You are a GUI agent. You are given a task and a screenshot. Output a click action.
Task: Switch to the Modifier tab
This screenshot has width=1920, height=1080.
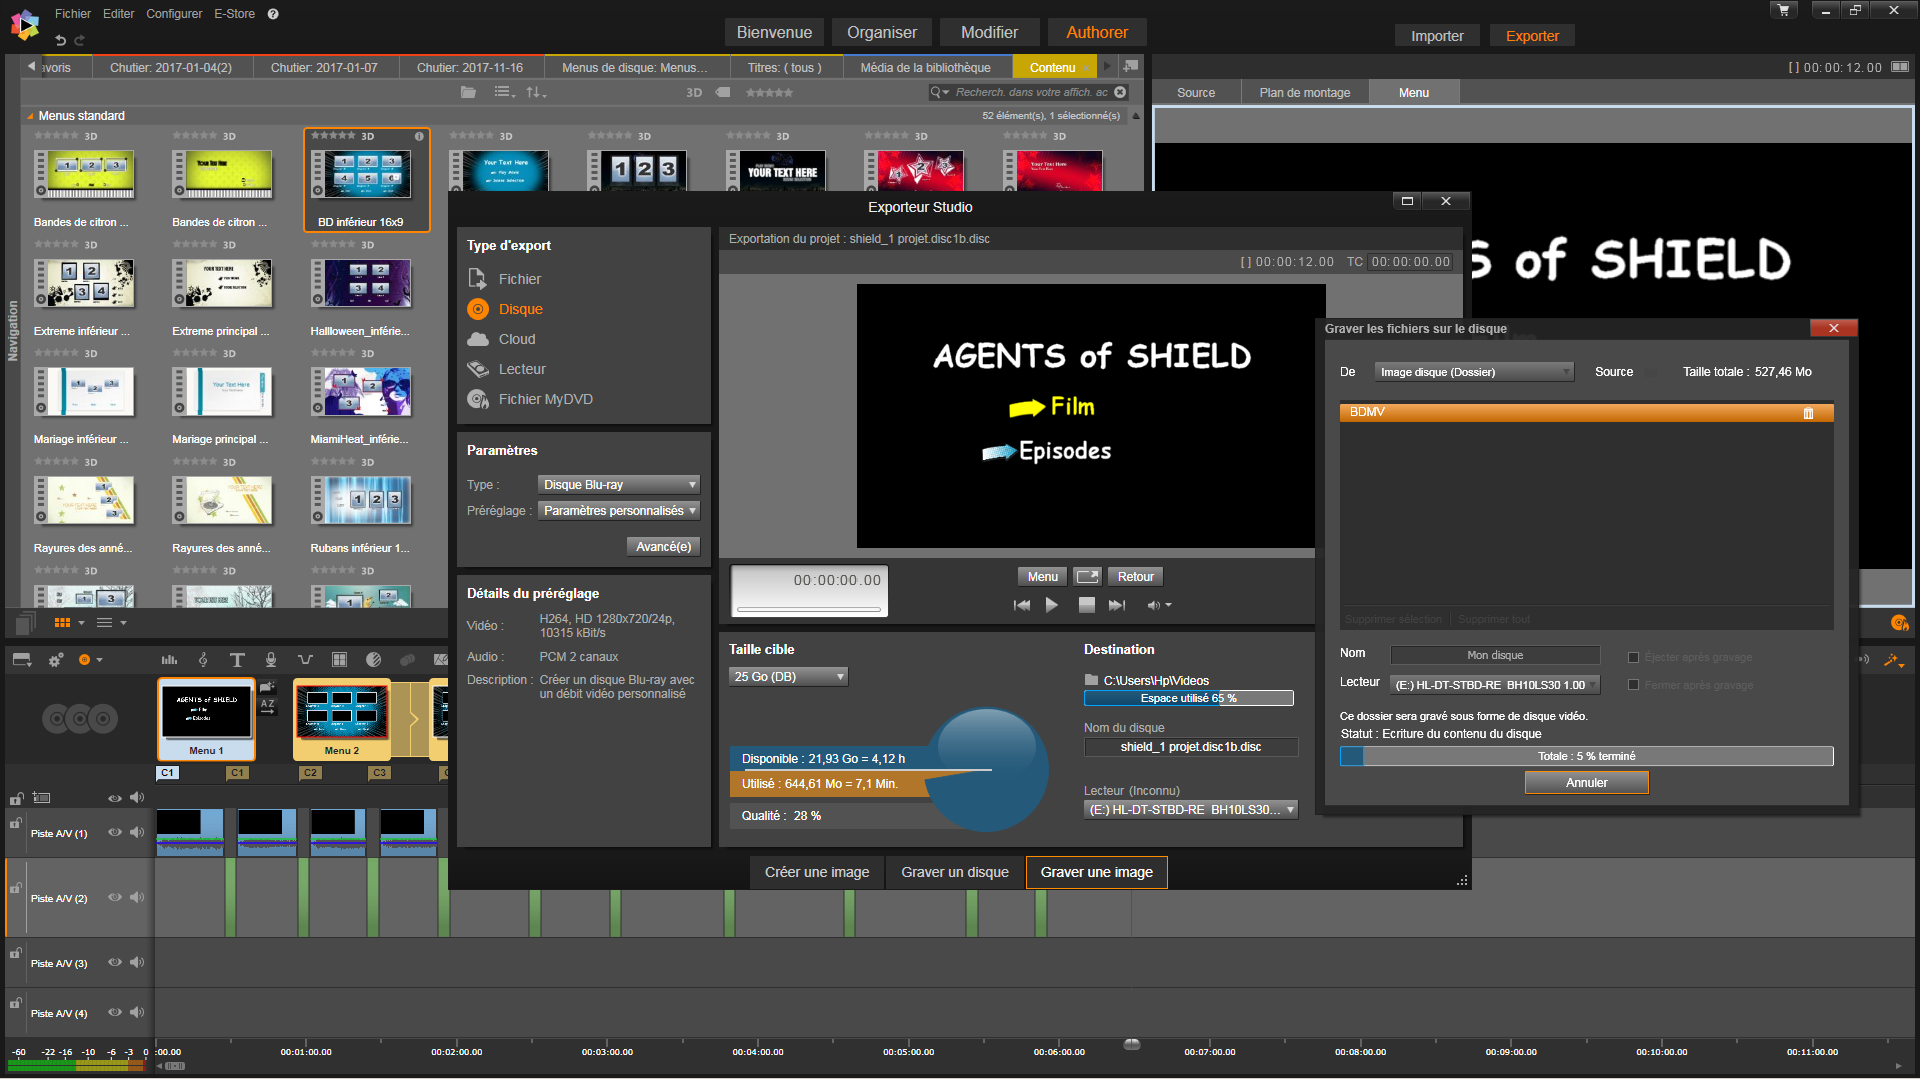[989, 33]
